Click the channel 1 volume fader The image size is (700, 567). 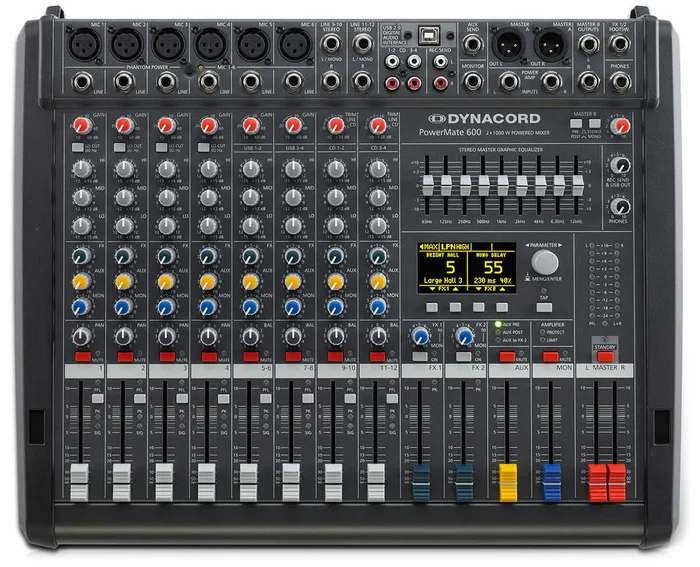click(x=80, y=483)
